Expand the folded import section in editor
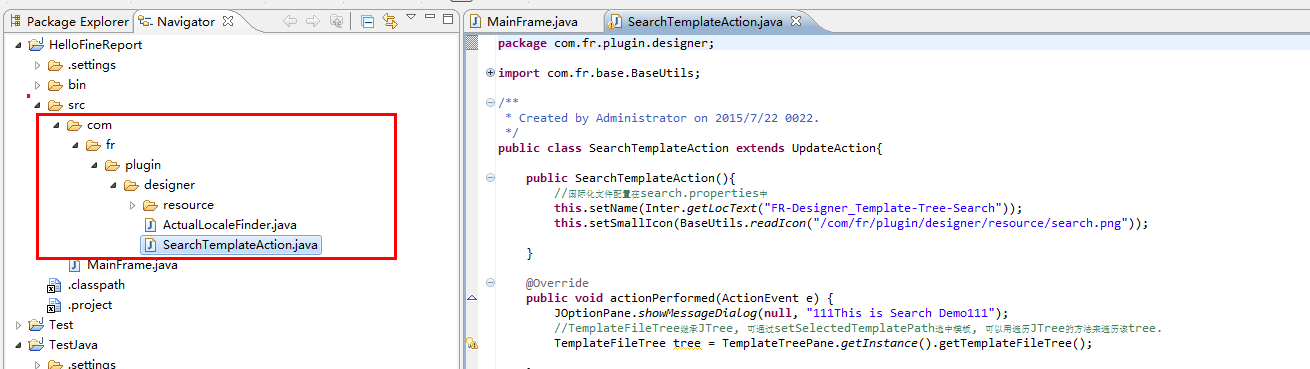The width and height of the screenshot is (1310, 369). tap(489, 73)
